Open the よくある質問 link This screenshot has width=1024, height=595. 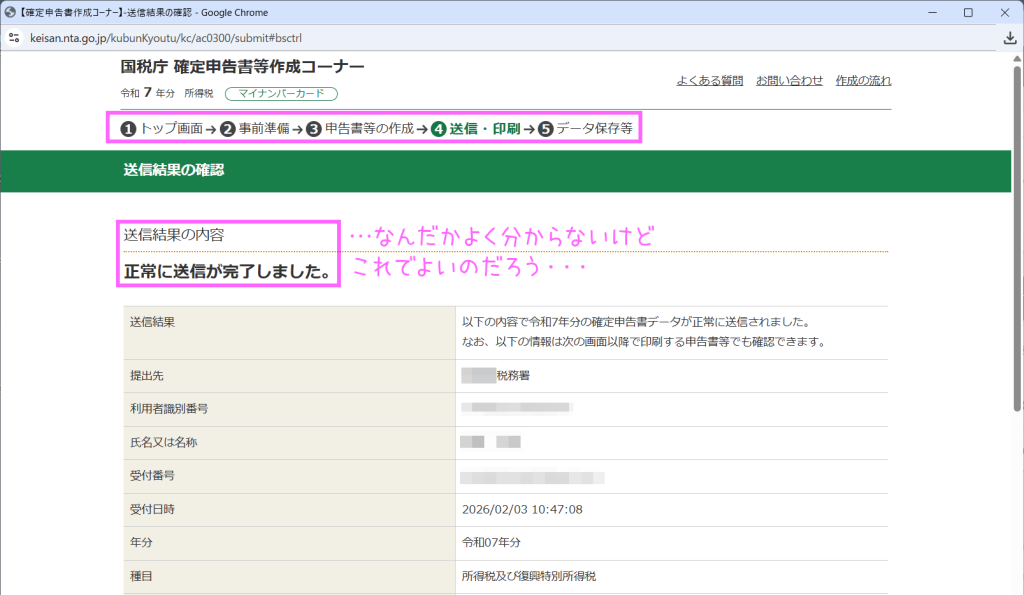point(709,80)
